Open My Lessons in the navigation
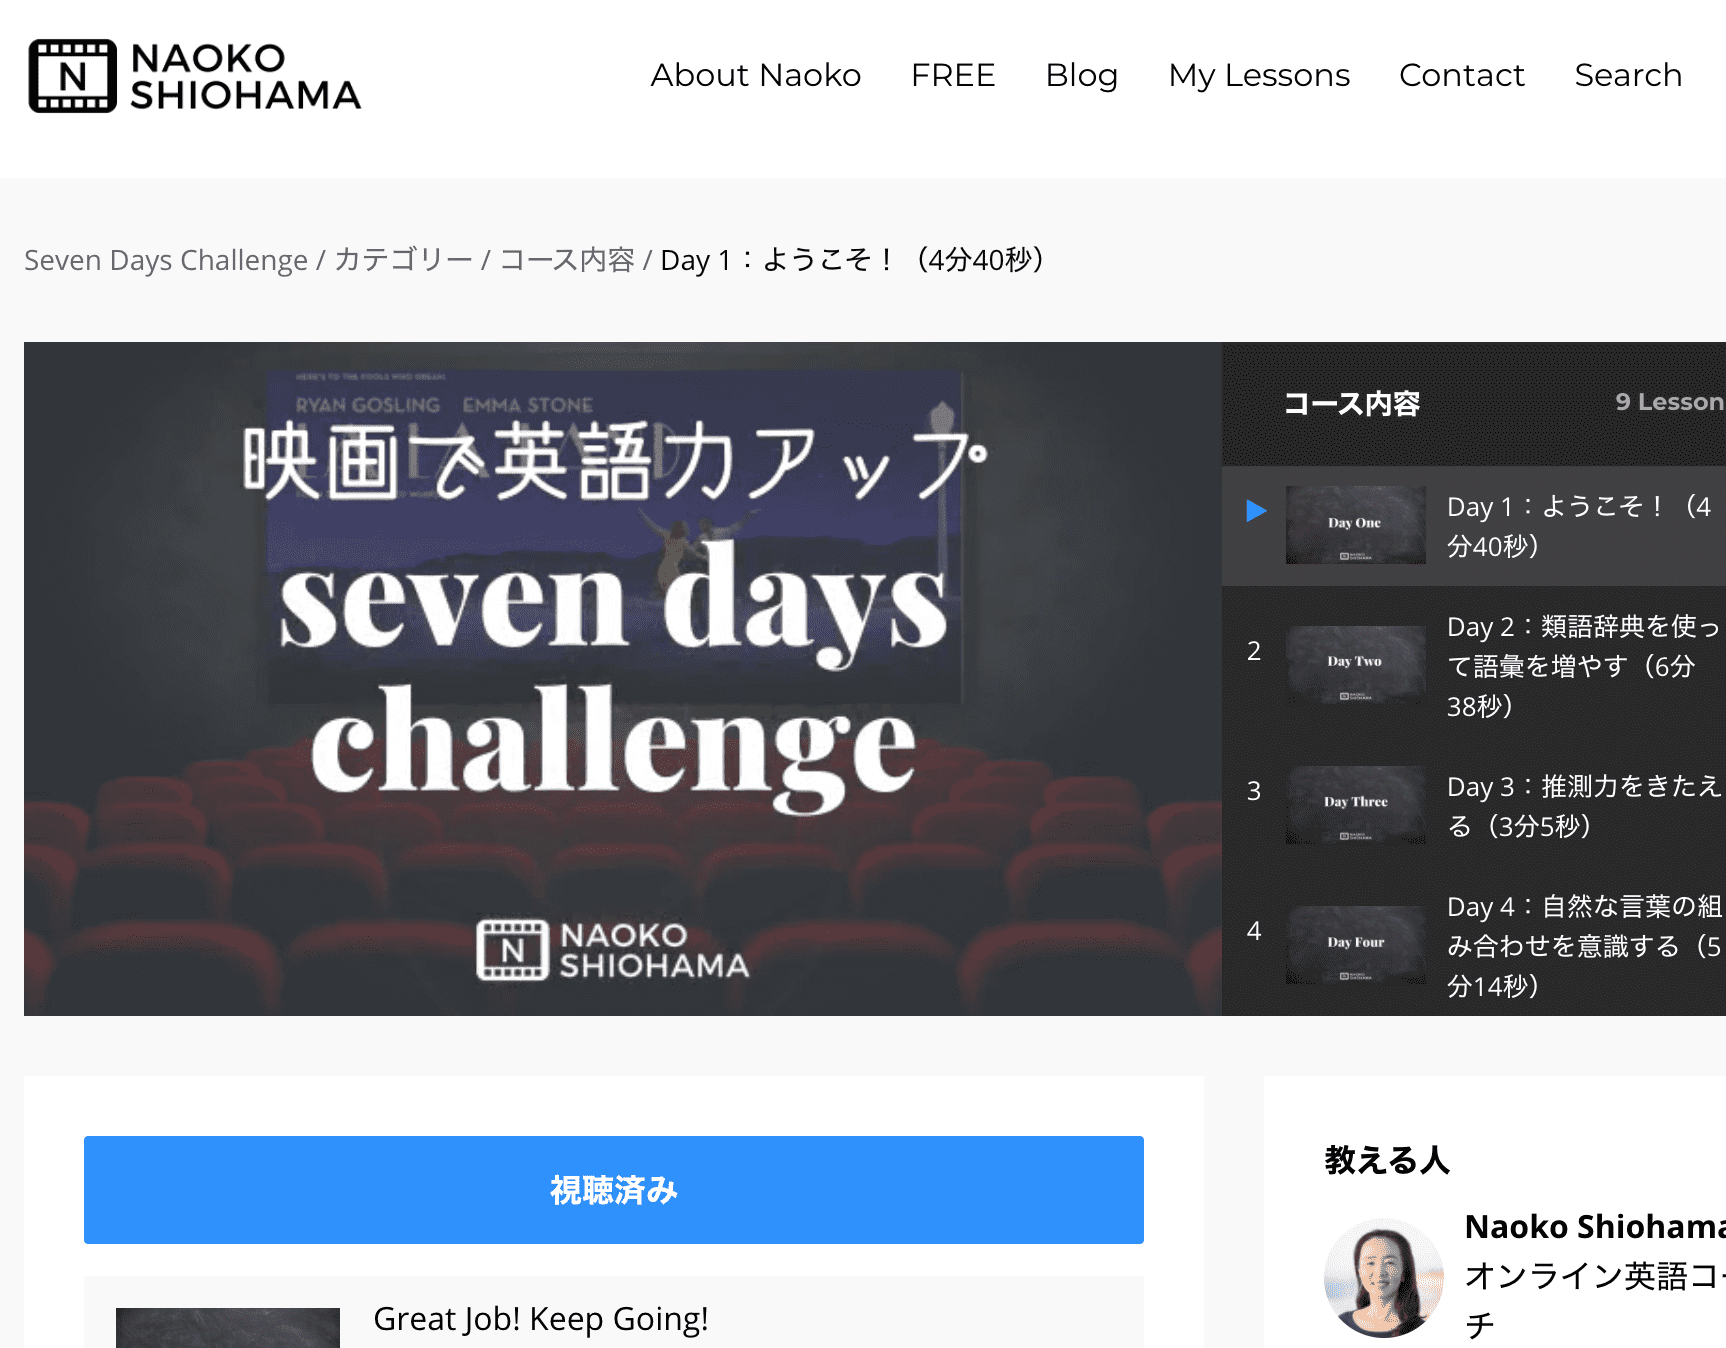 point(1259,75)
